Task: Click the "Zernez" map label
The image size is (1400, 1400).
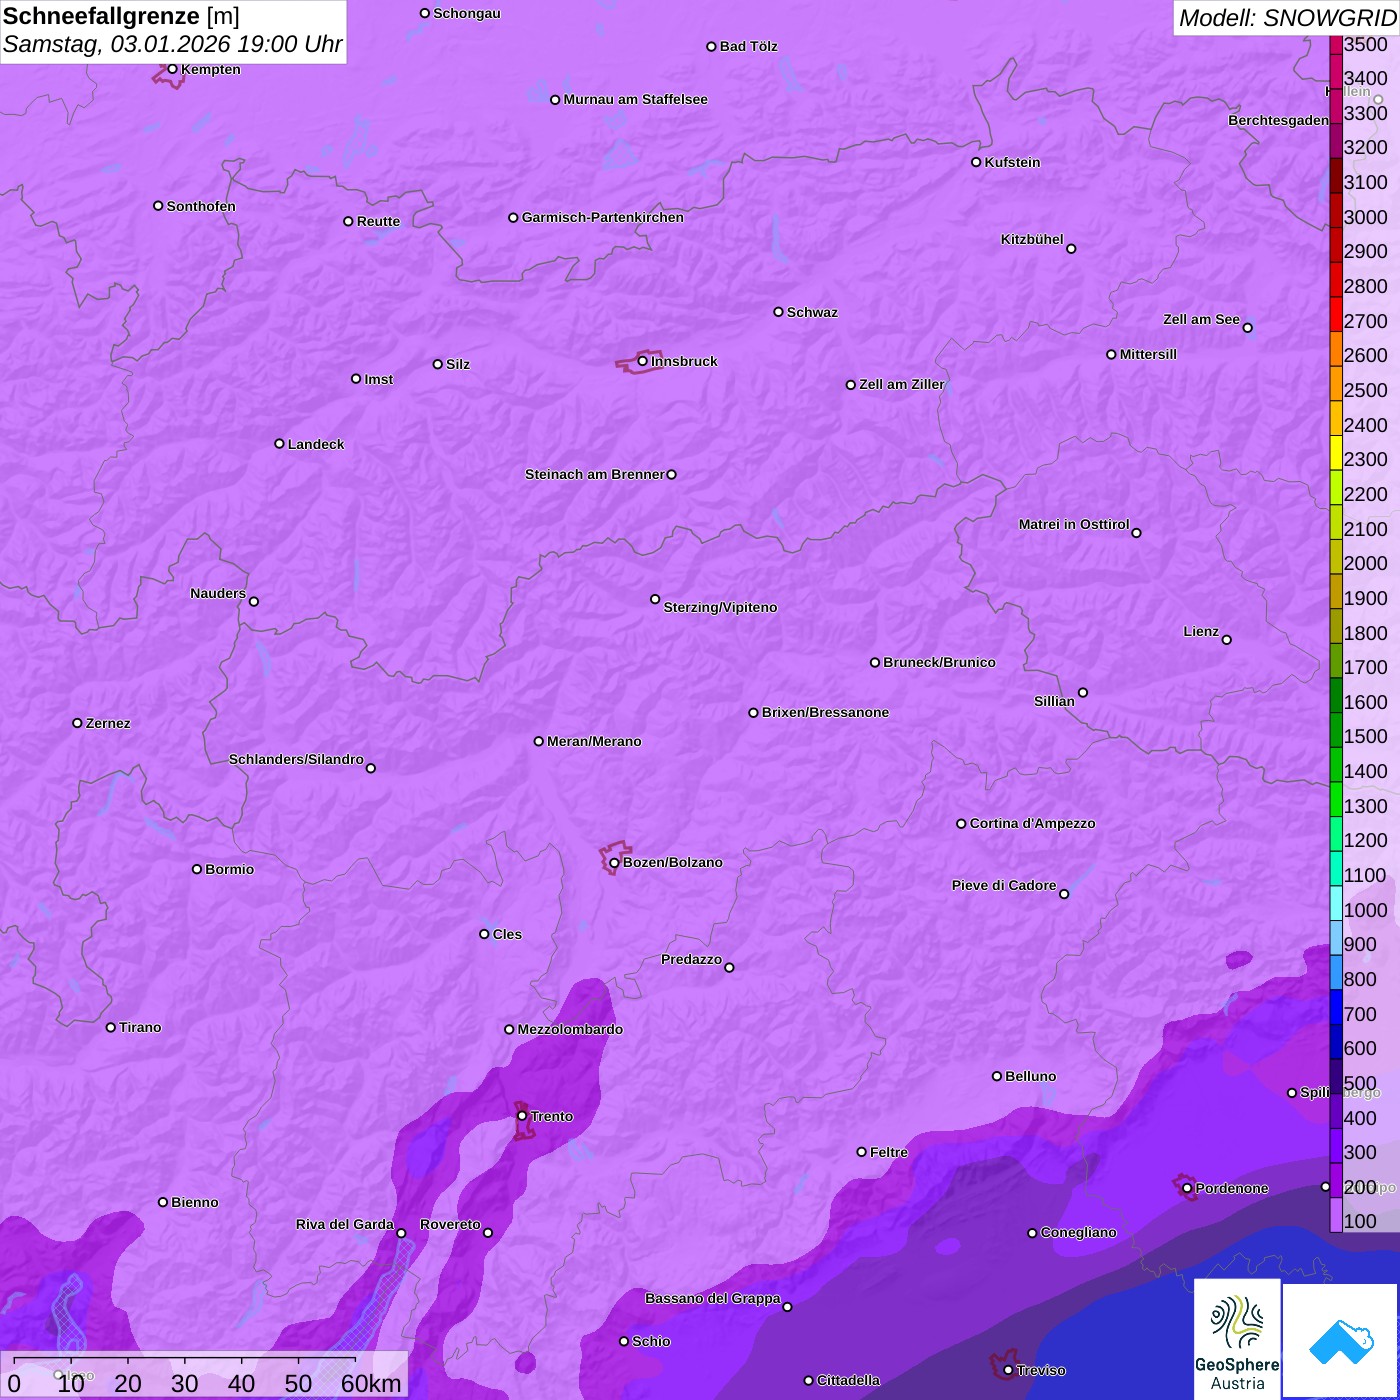Action: pos(108,723)
